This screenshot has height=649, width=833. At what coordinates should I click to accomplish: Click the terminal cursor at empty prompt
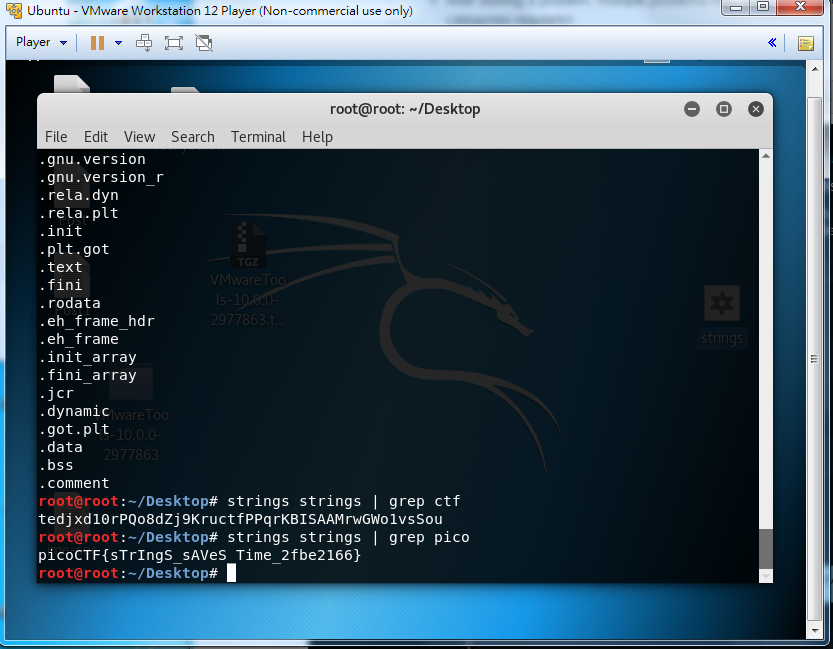click(231, 574)
